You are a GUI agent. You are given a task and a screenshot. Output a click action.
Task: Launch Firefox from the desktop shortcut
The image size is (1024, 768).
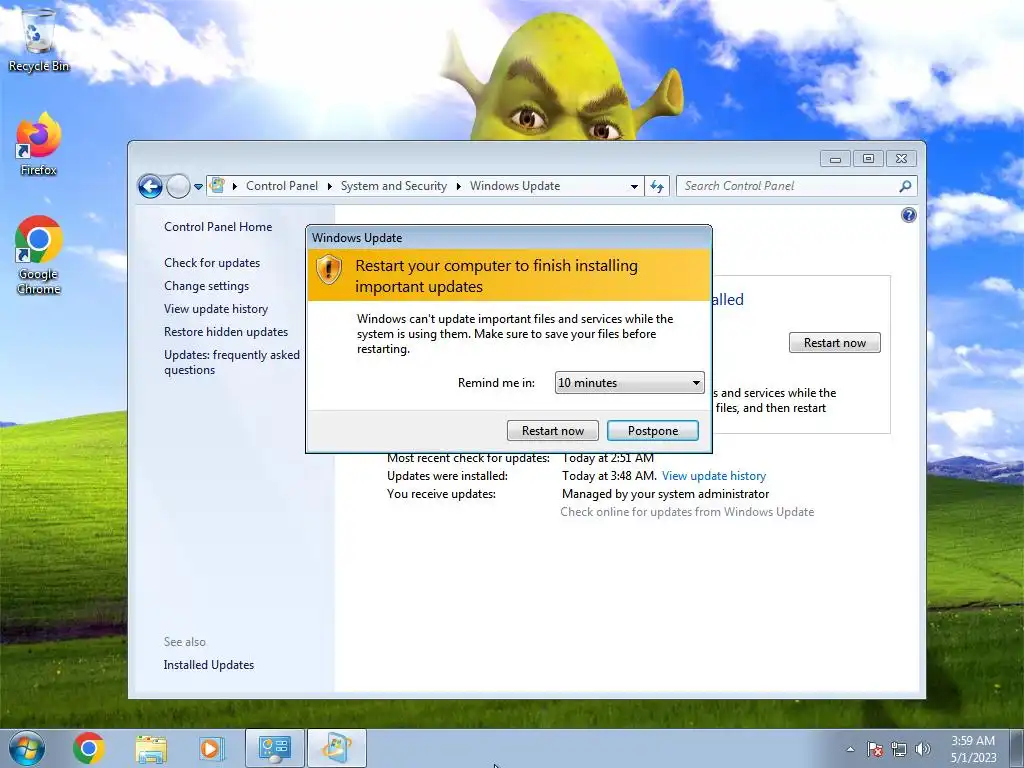coord(39,145)
